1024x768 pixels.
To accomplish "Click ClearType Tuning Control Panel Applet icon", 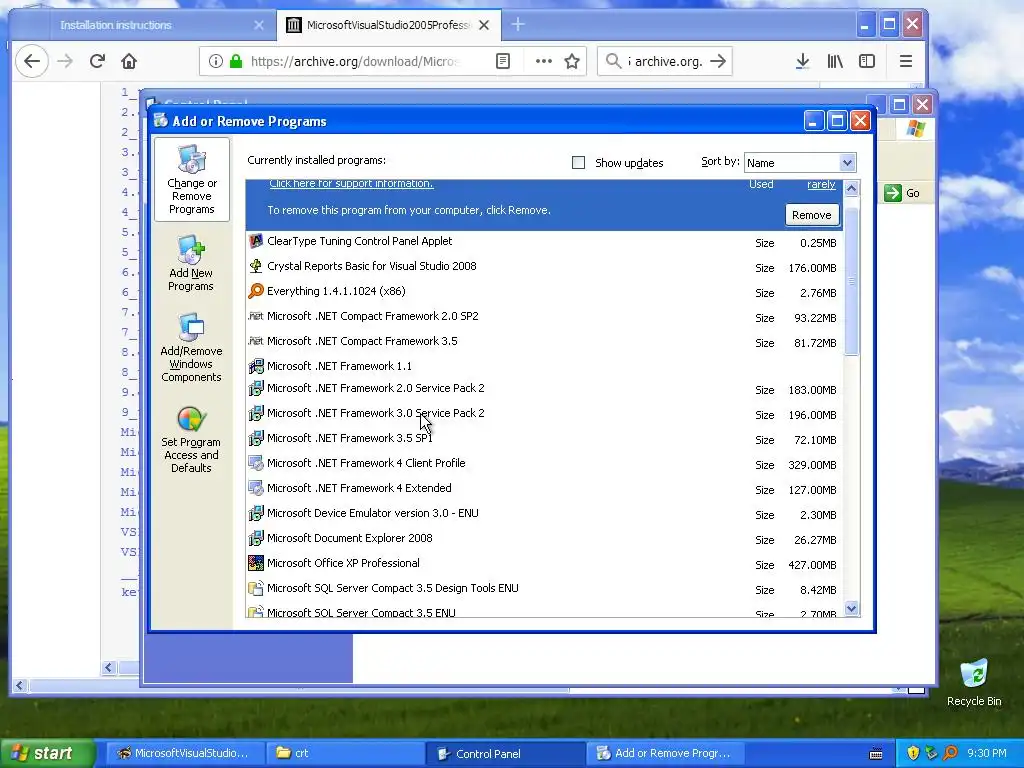I will pyautogui.click(x=256, y=241).
